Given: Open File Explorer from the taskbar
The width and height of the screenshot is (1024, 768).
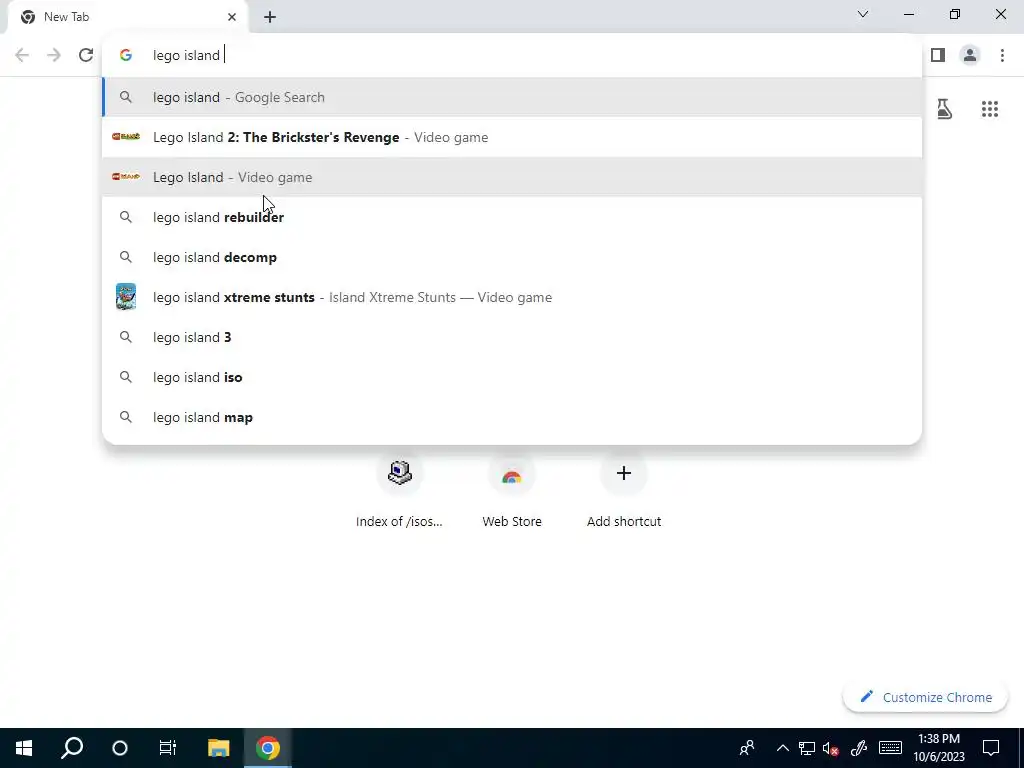Looking at the screenshot, I should coord(218,748).
